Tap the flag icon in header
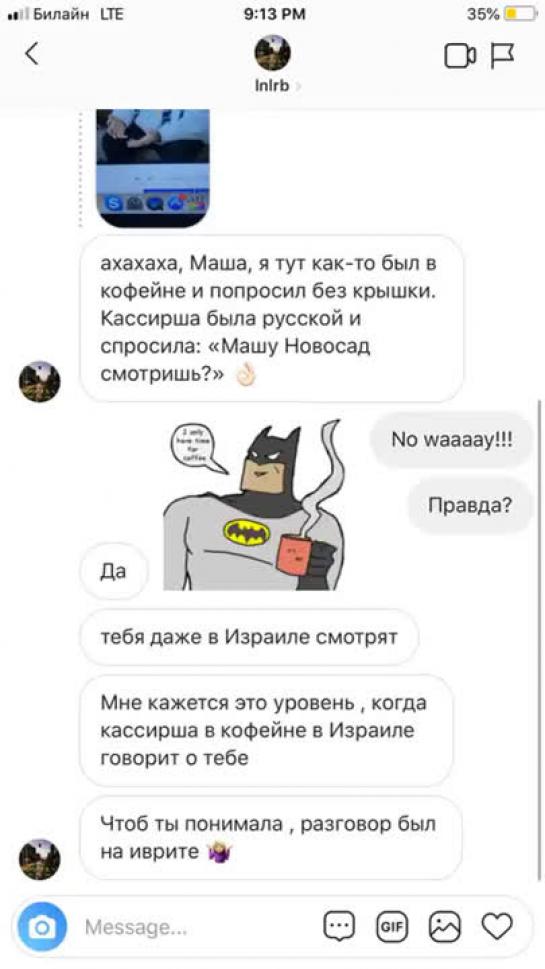545x969 pixels. point(502,56)
